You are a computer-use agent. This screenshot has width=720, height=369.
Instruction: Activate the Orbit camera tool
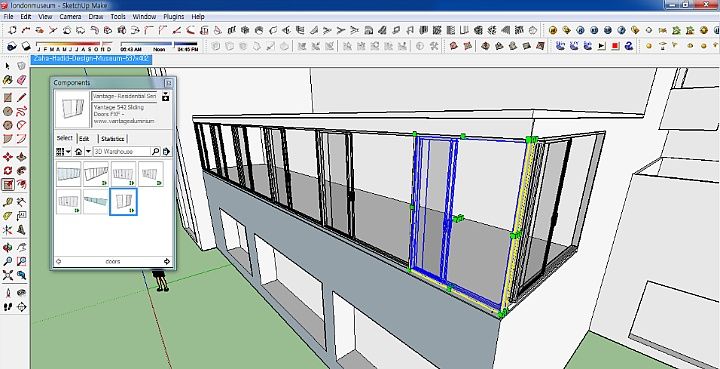coord(8,248)
